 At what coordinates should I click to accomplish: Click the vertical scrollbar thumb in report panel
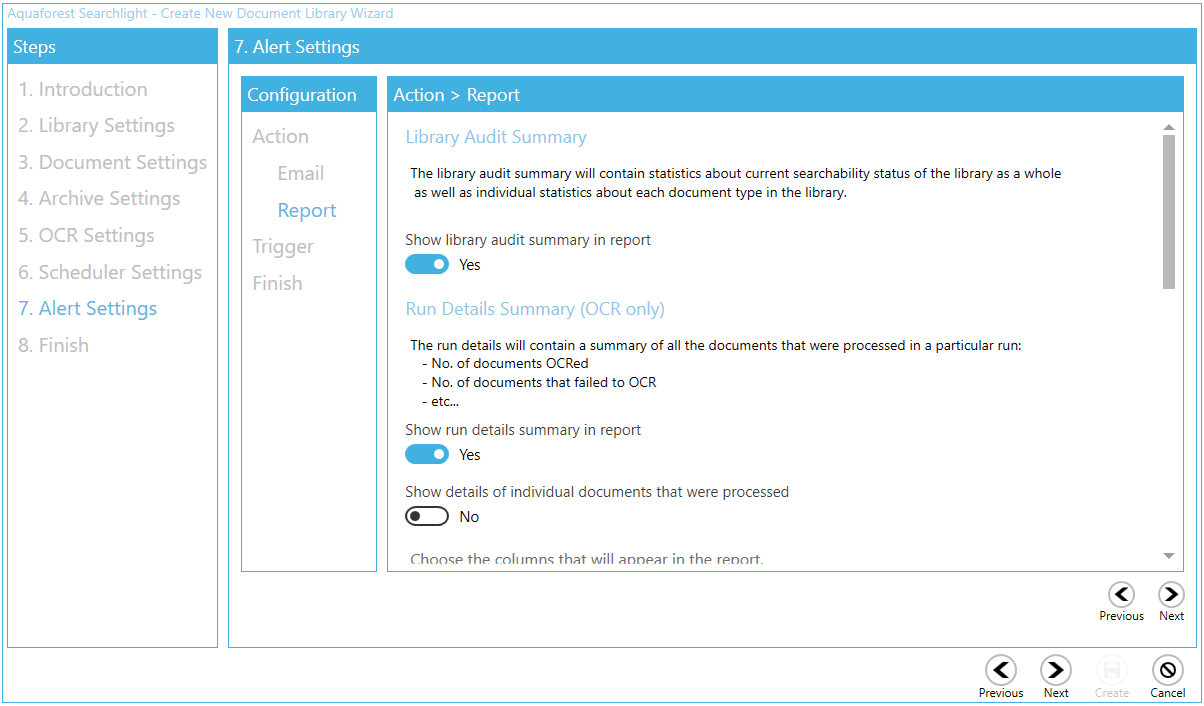[1168, 211]
